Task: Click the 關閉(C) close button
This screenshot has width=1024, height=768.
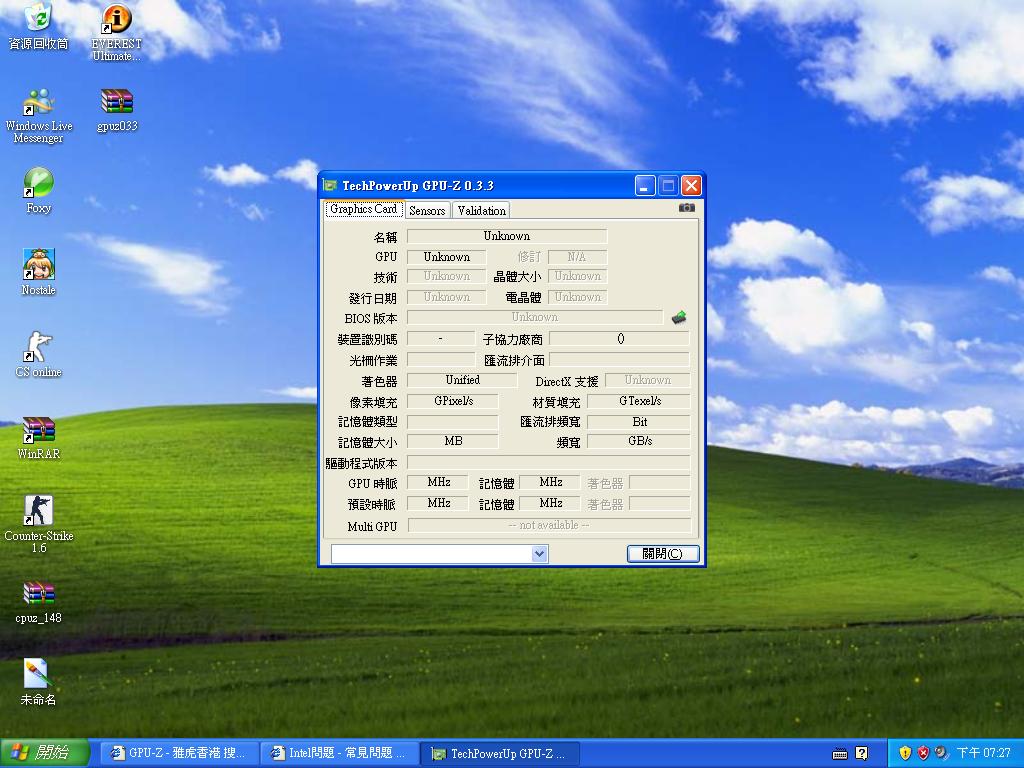Action: [662, 553]
